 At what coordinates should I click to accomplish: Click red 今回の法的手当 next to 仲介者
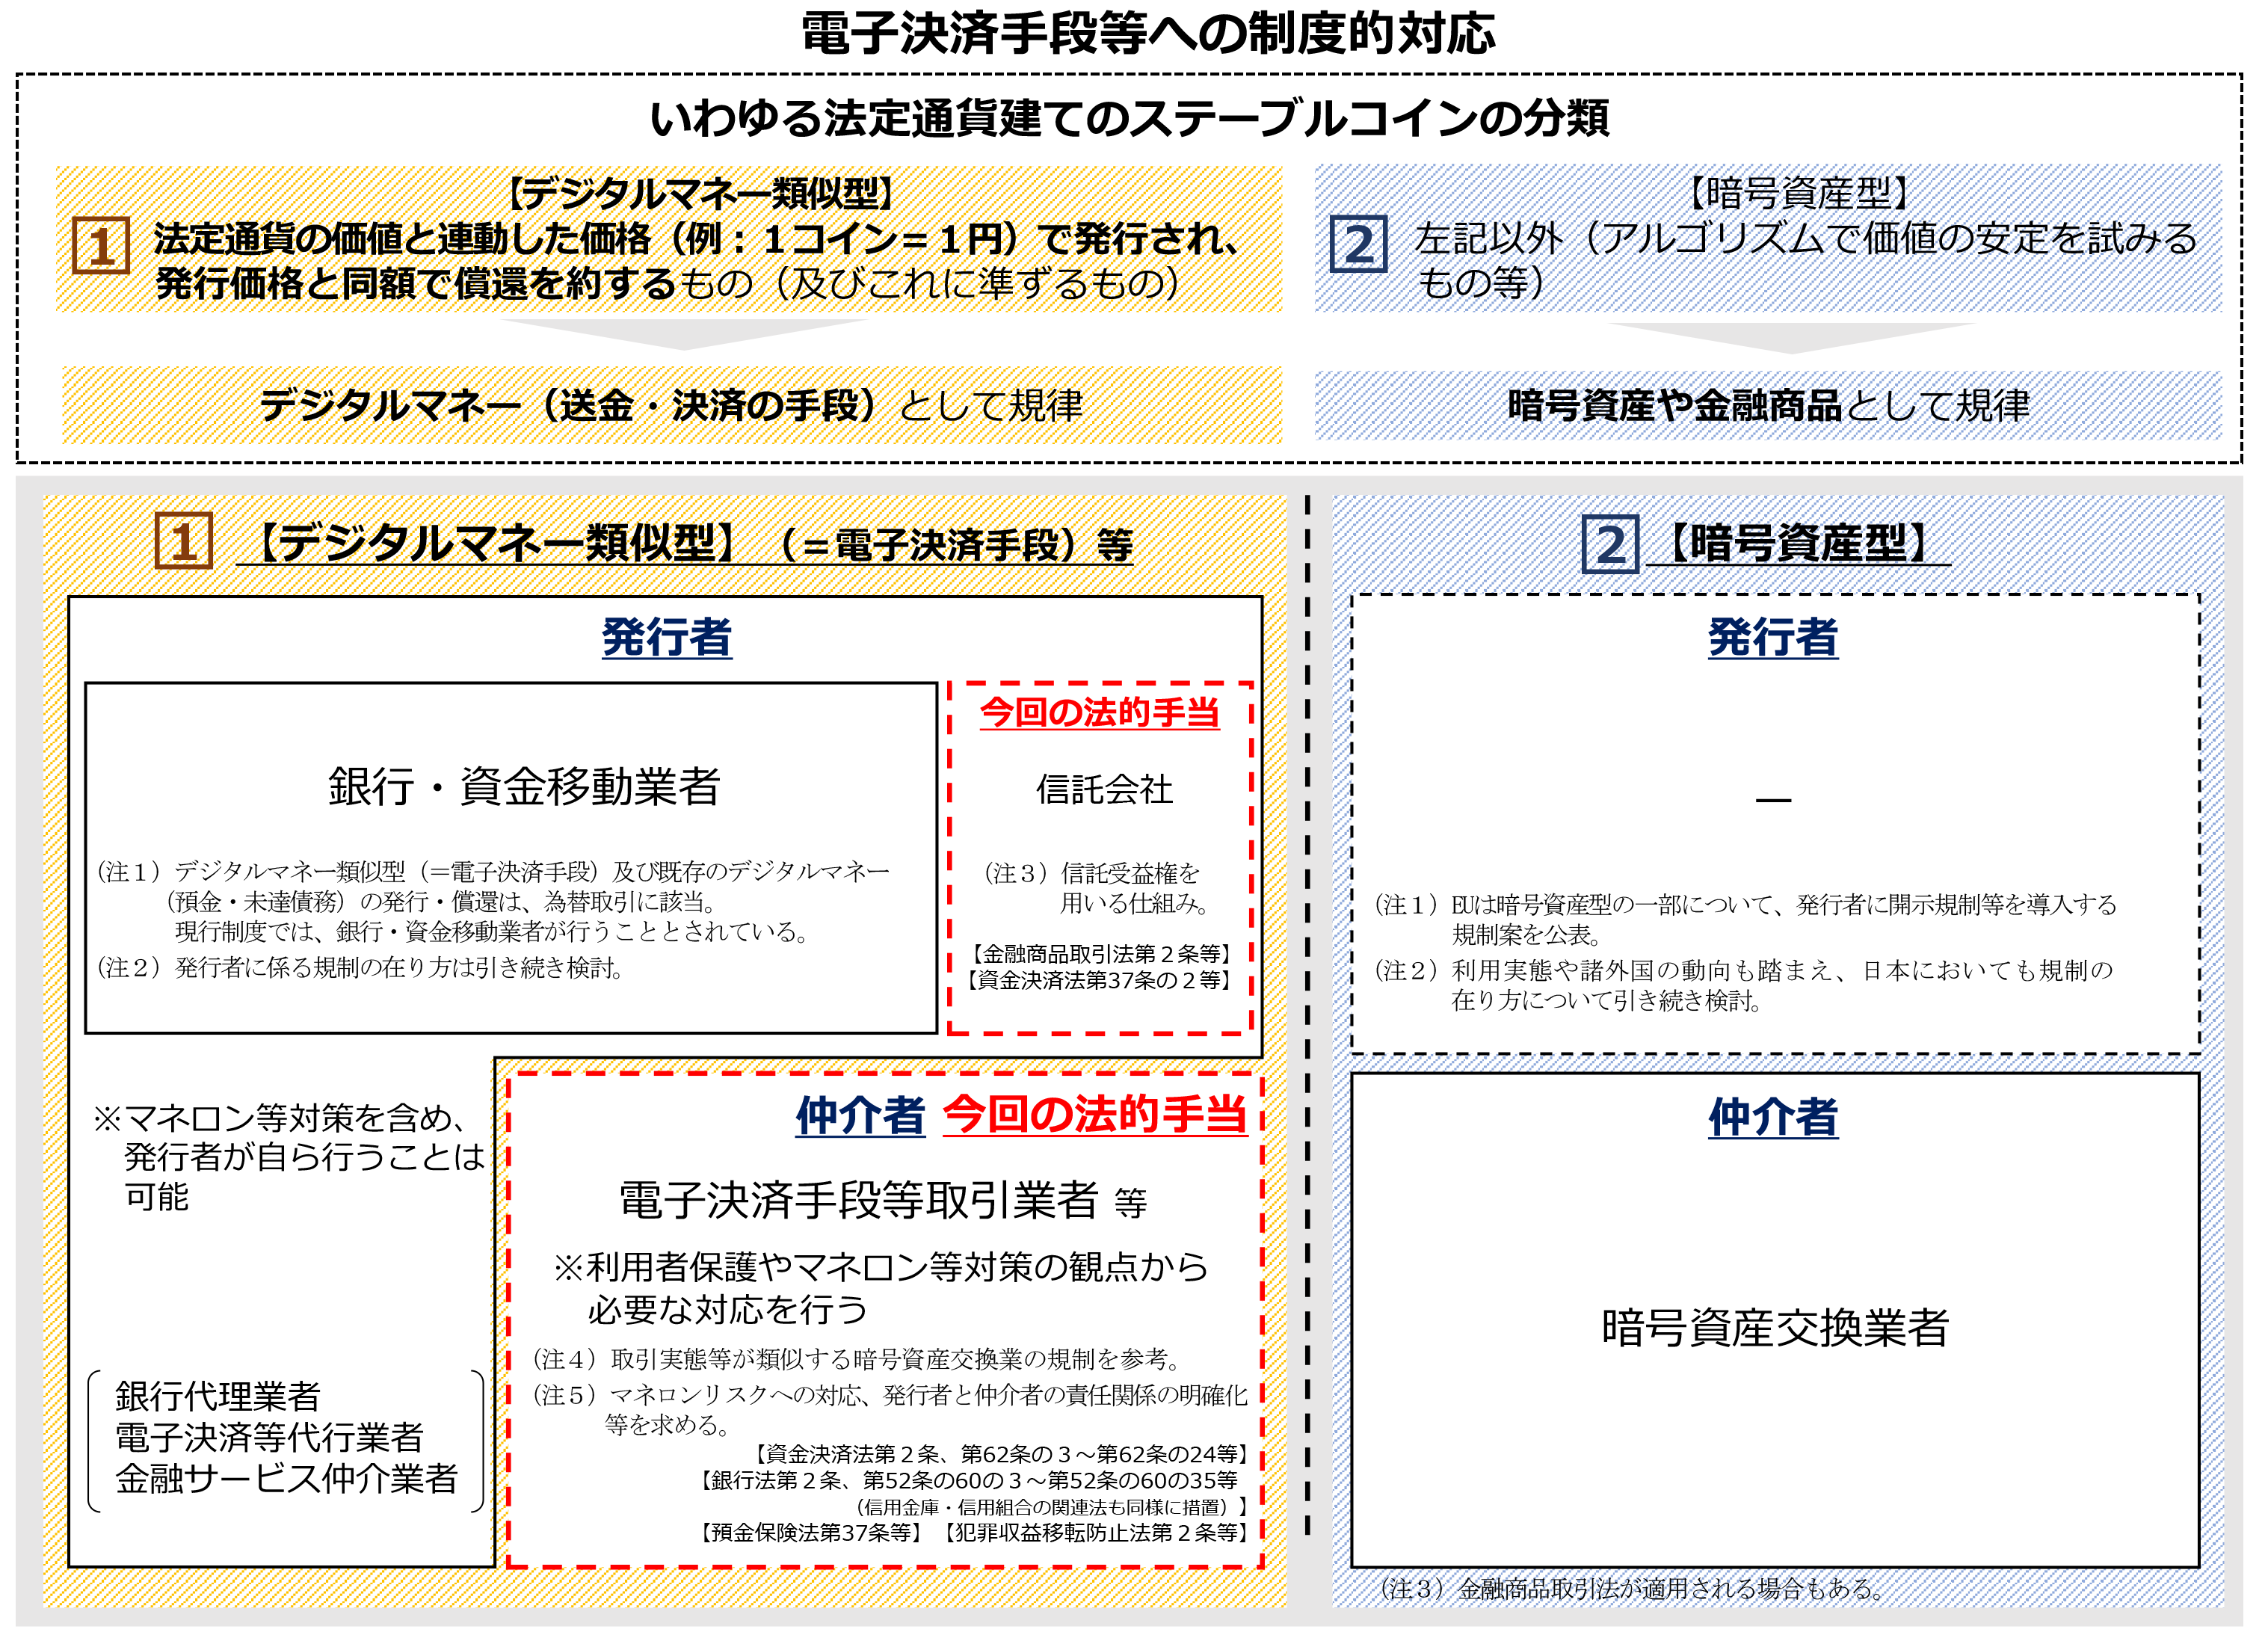[x=1095, y=1115]
